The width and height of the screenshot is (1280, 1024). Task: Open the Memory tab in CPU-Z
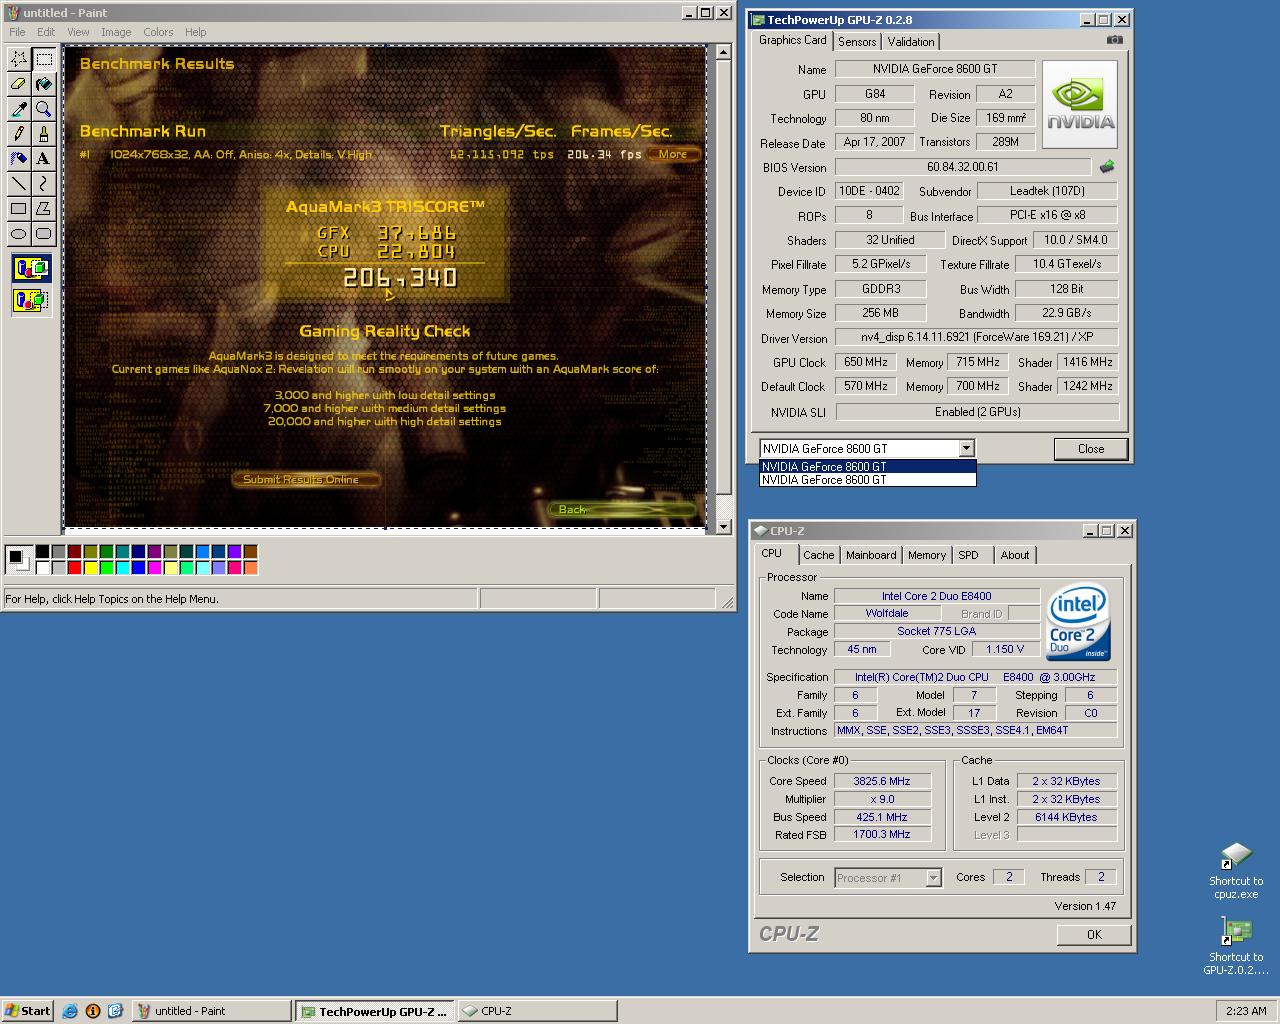[x=927, y=555]
